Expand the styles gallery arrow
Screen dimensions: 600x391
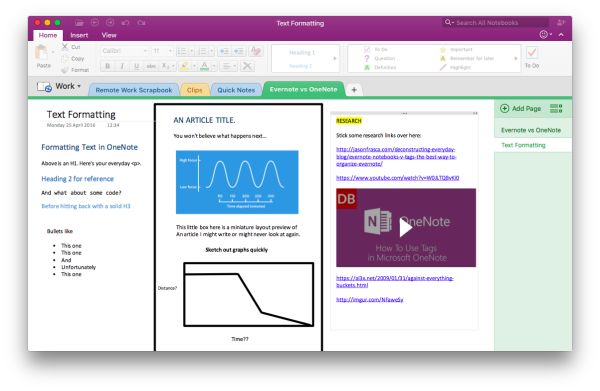tap(335, 58)
